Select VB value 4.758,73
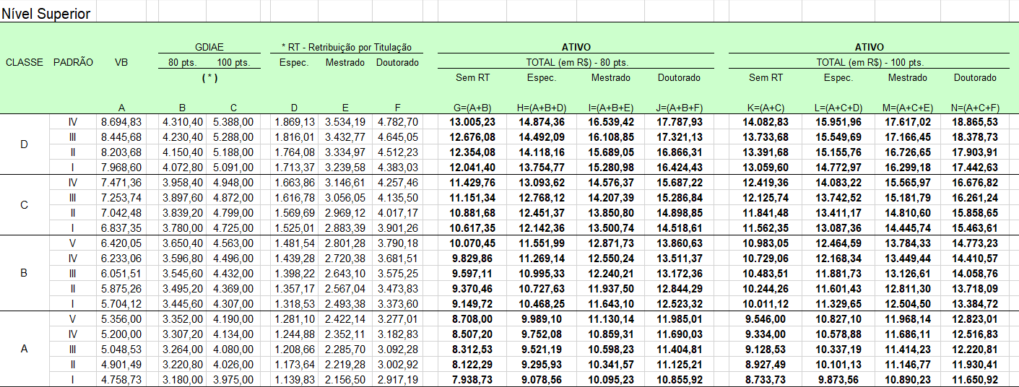 pyautogui.click(x=122, y=381)
